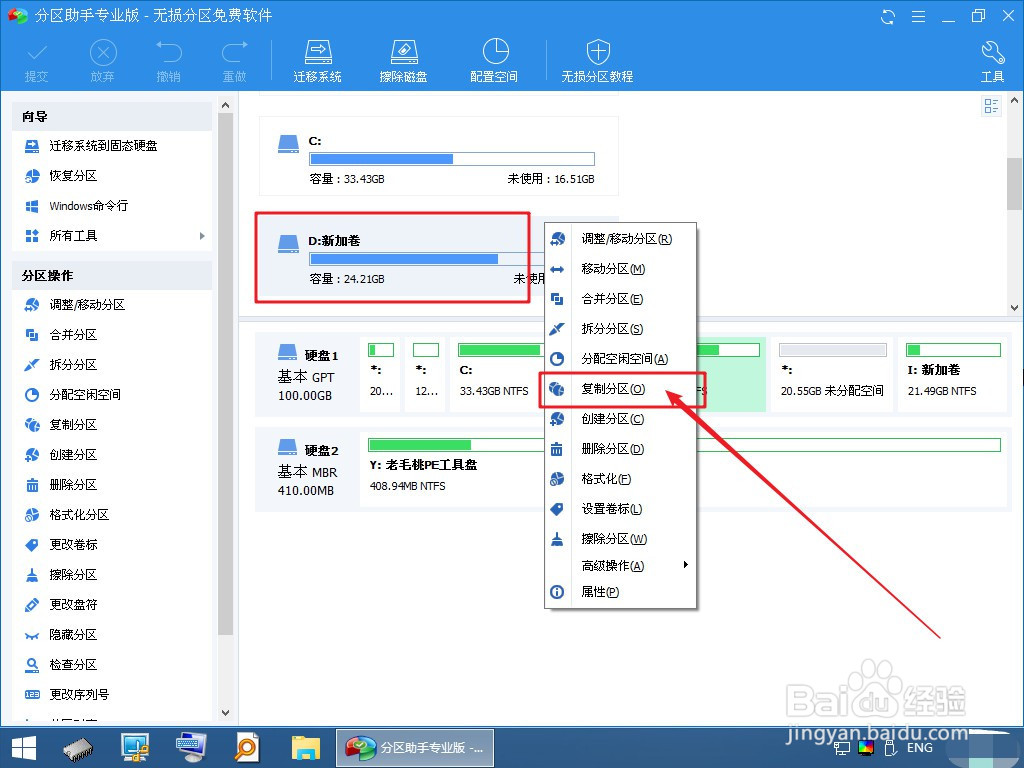Image resolution: width=1024 pixels, height=768 pixels.
Task: Select the 20.55GB 未分配空间 block
Action: click(832, 375)
